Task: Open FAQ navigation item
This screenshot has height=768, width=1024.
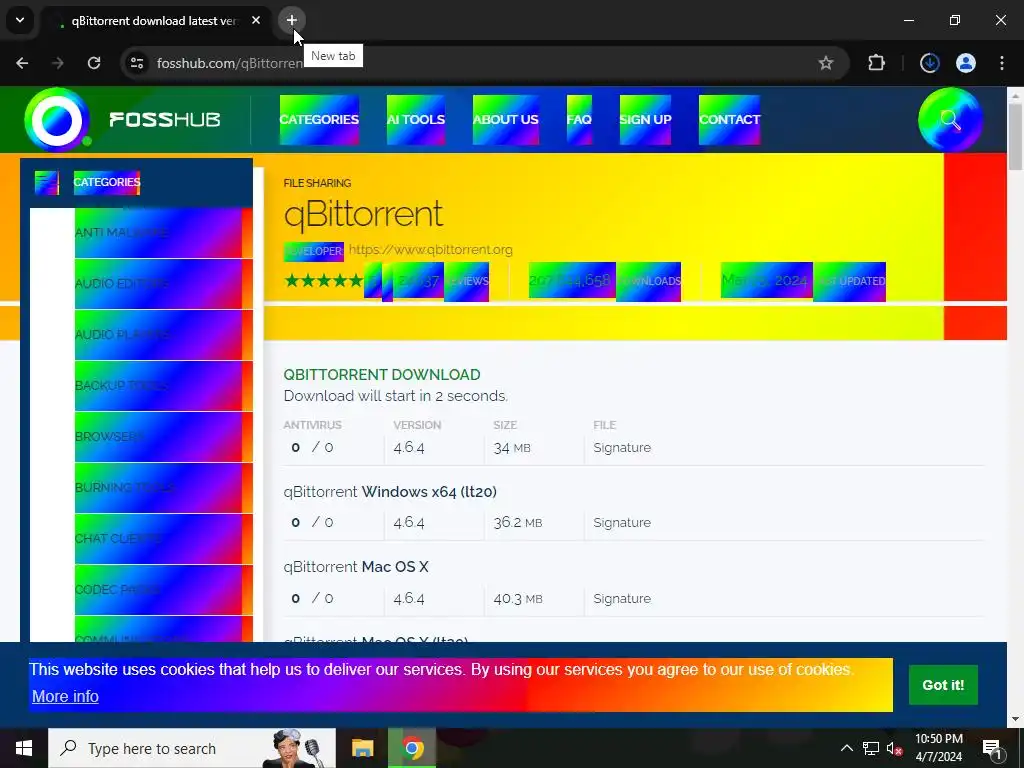Action: pos(579,120)
